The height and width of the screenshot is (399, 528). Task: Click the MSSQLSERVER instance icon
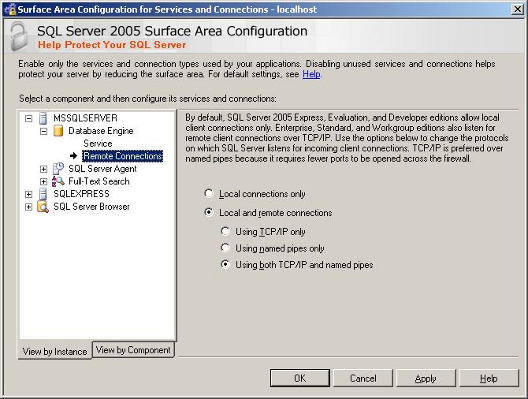pyautogui.click(x=43, y=118)
